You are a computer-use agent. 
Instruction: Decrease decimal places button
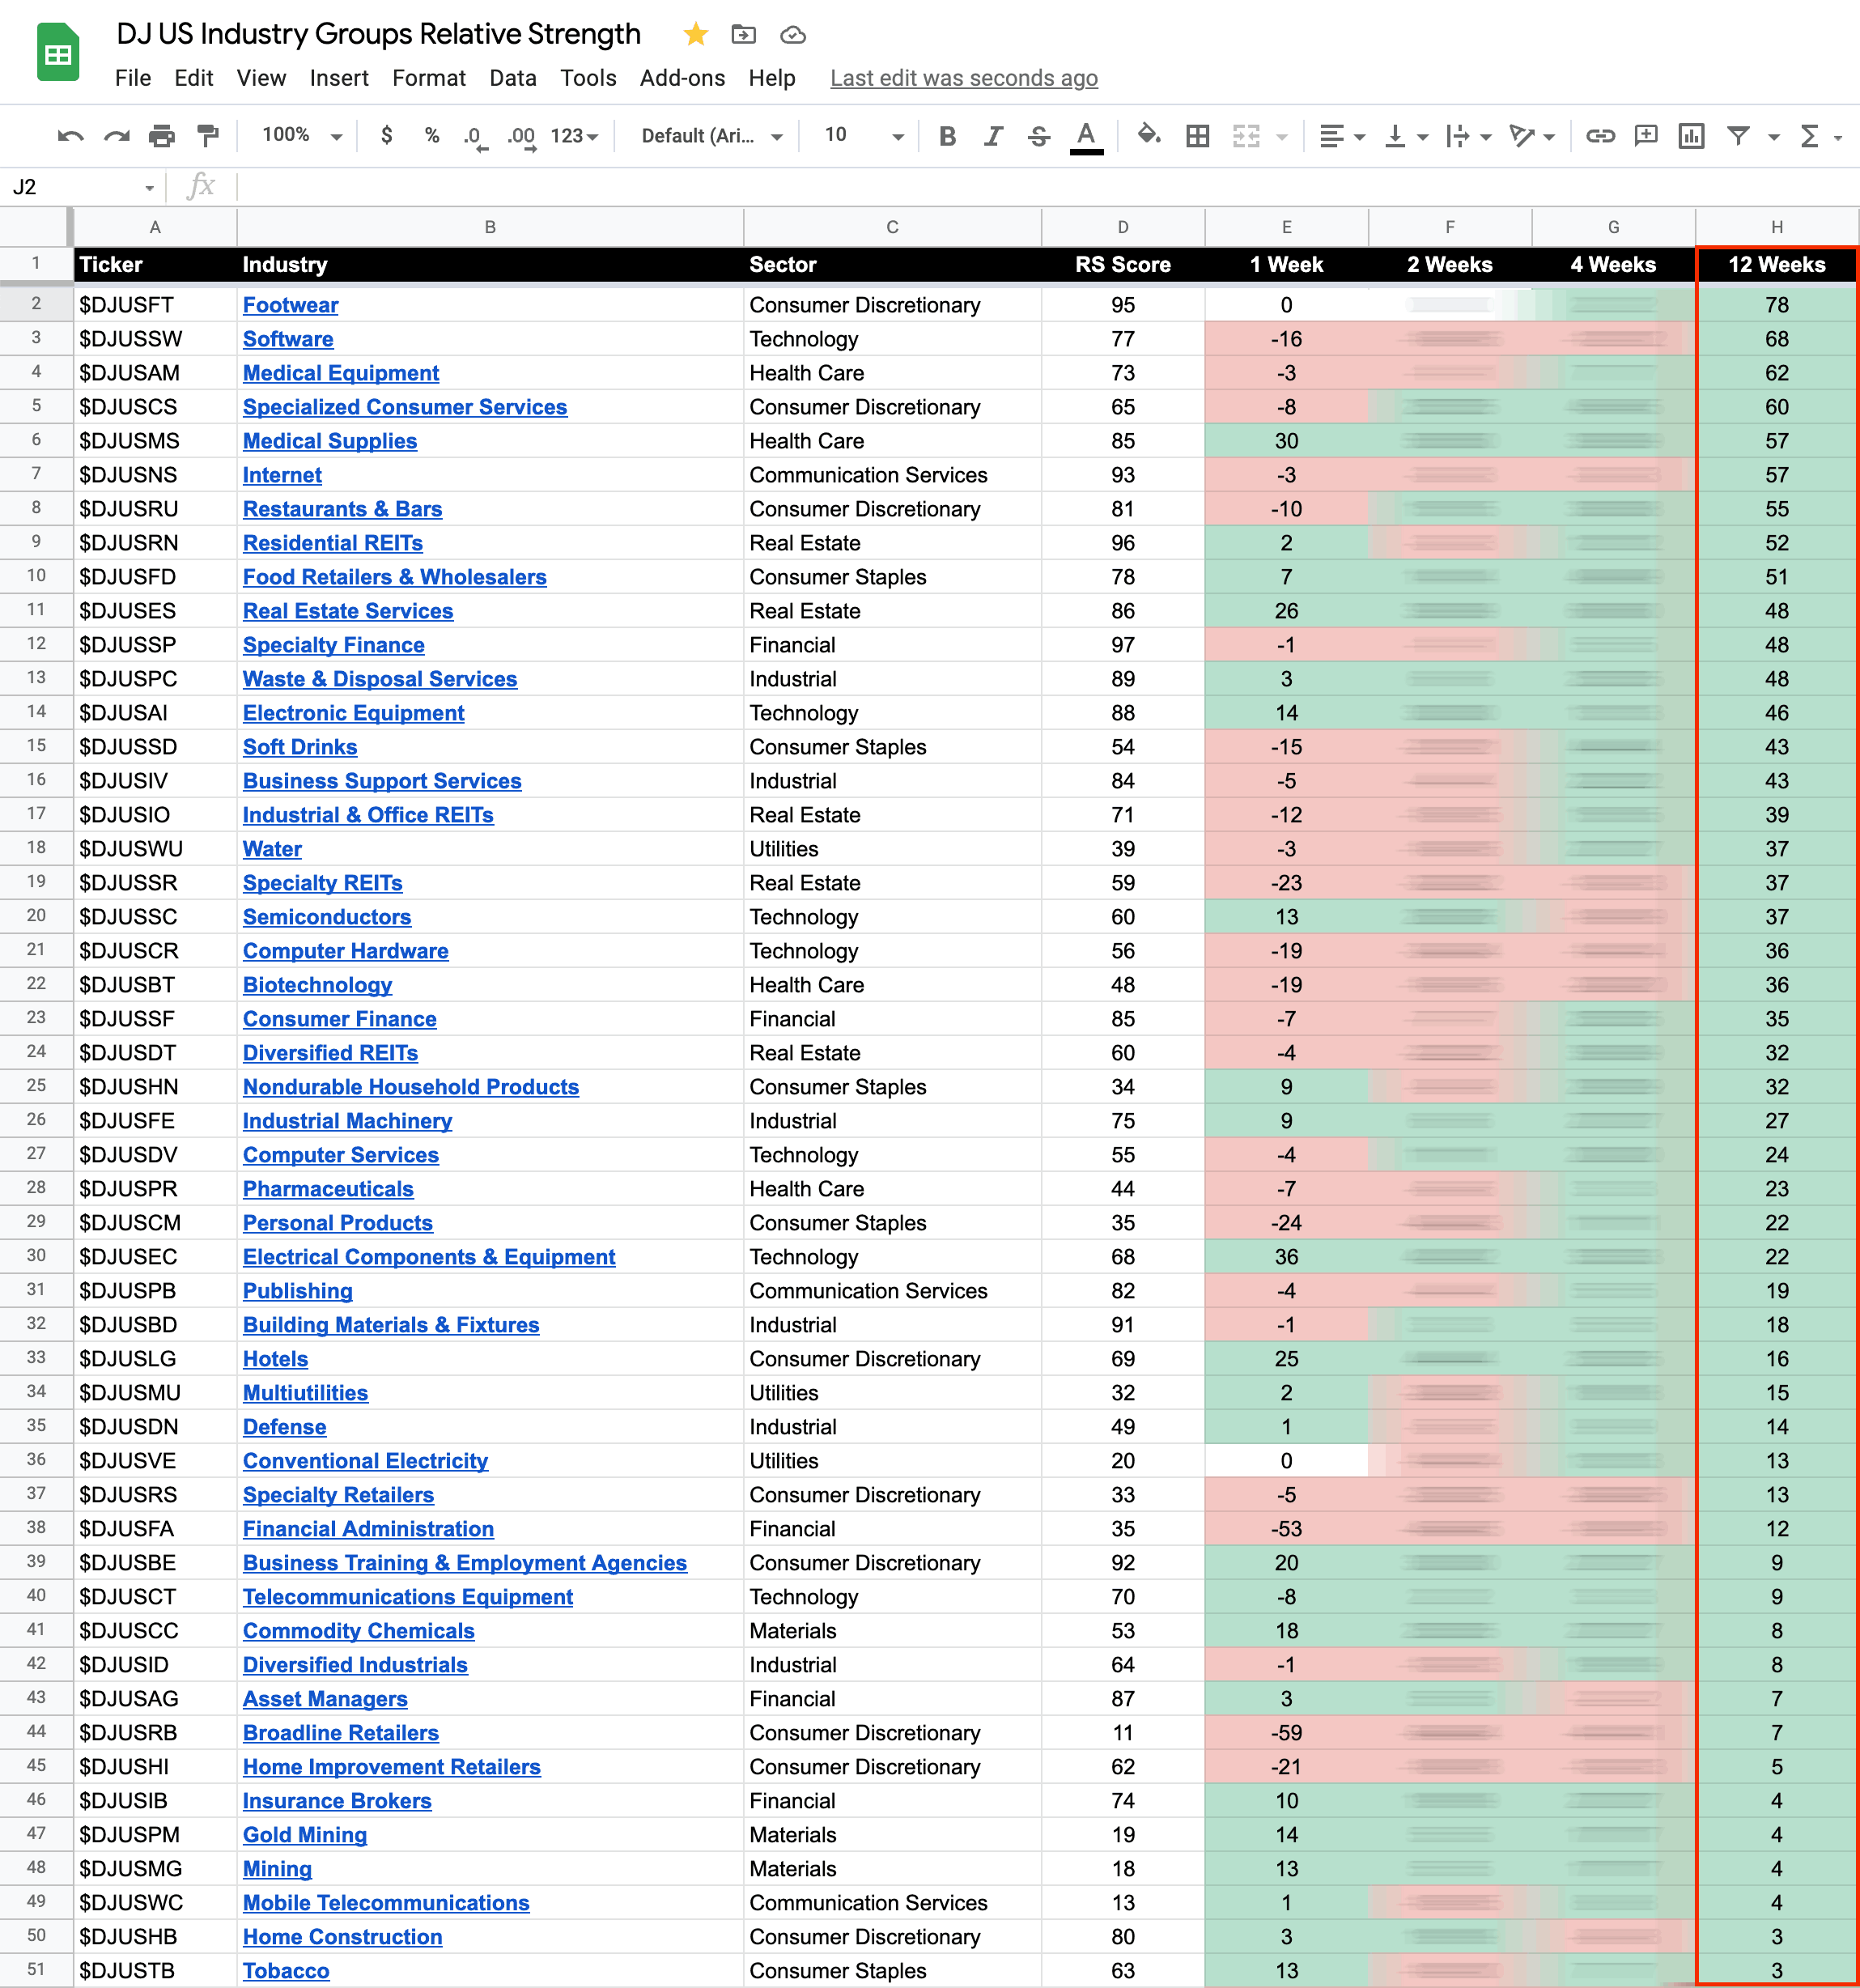475,137
